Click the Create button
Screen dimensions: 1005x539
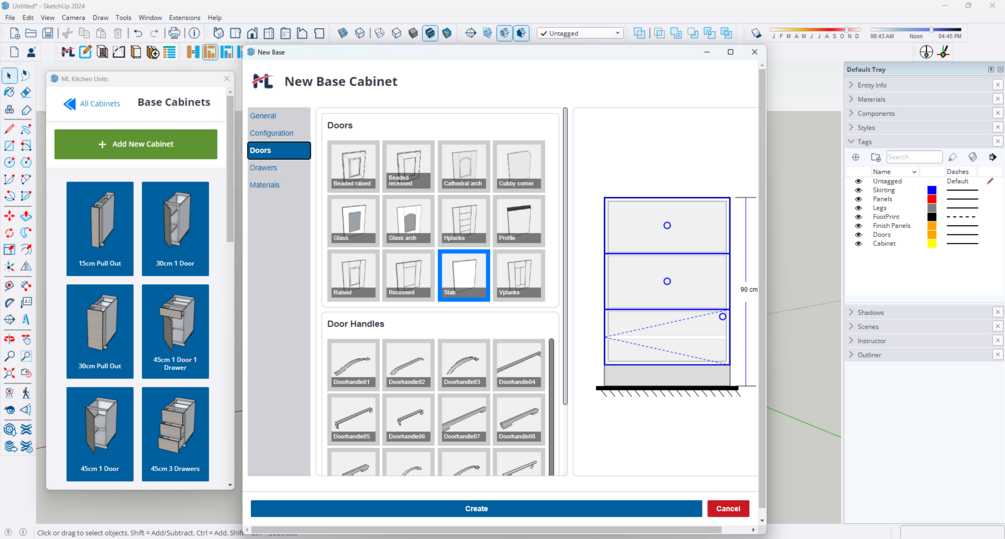[476, 508]
